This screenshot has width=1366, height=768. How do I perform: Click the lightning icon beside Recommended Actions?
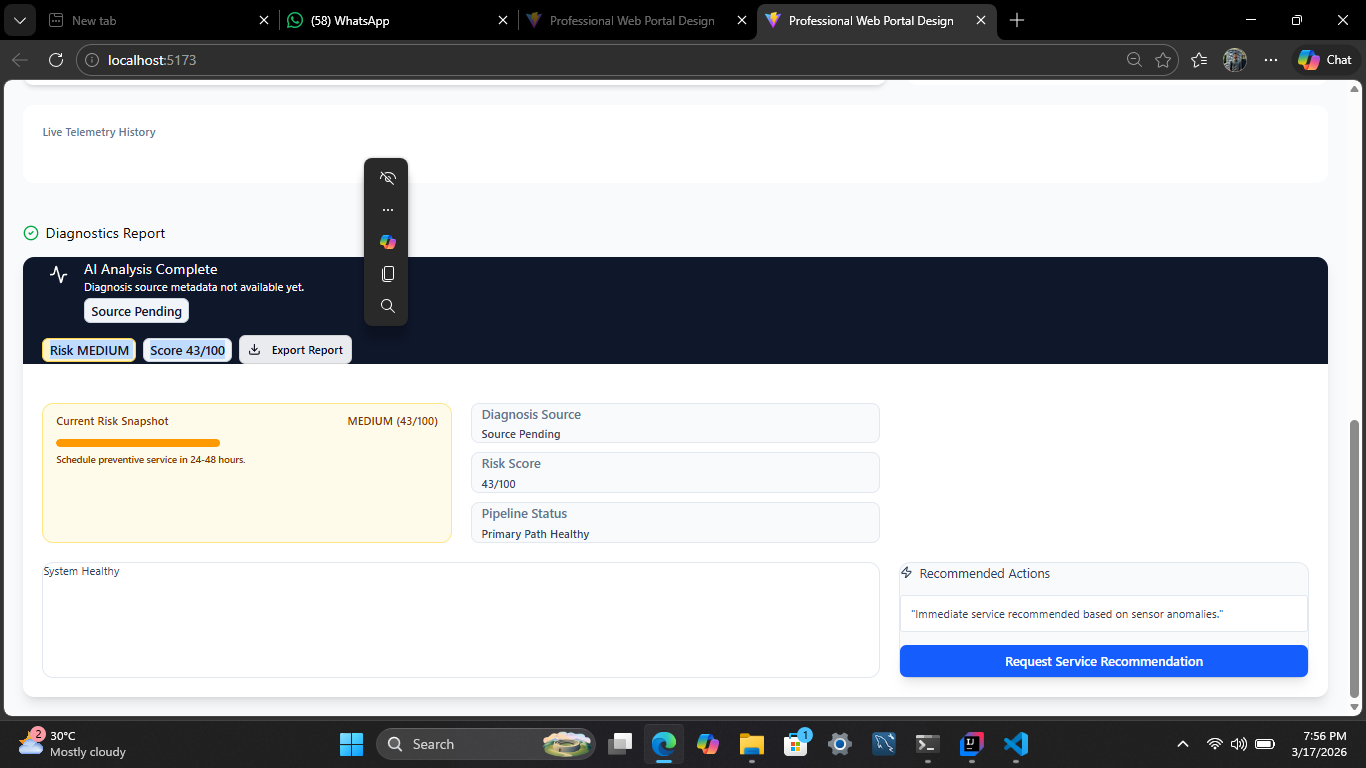907,573
